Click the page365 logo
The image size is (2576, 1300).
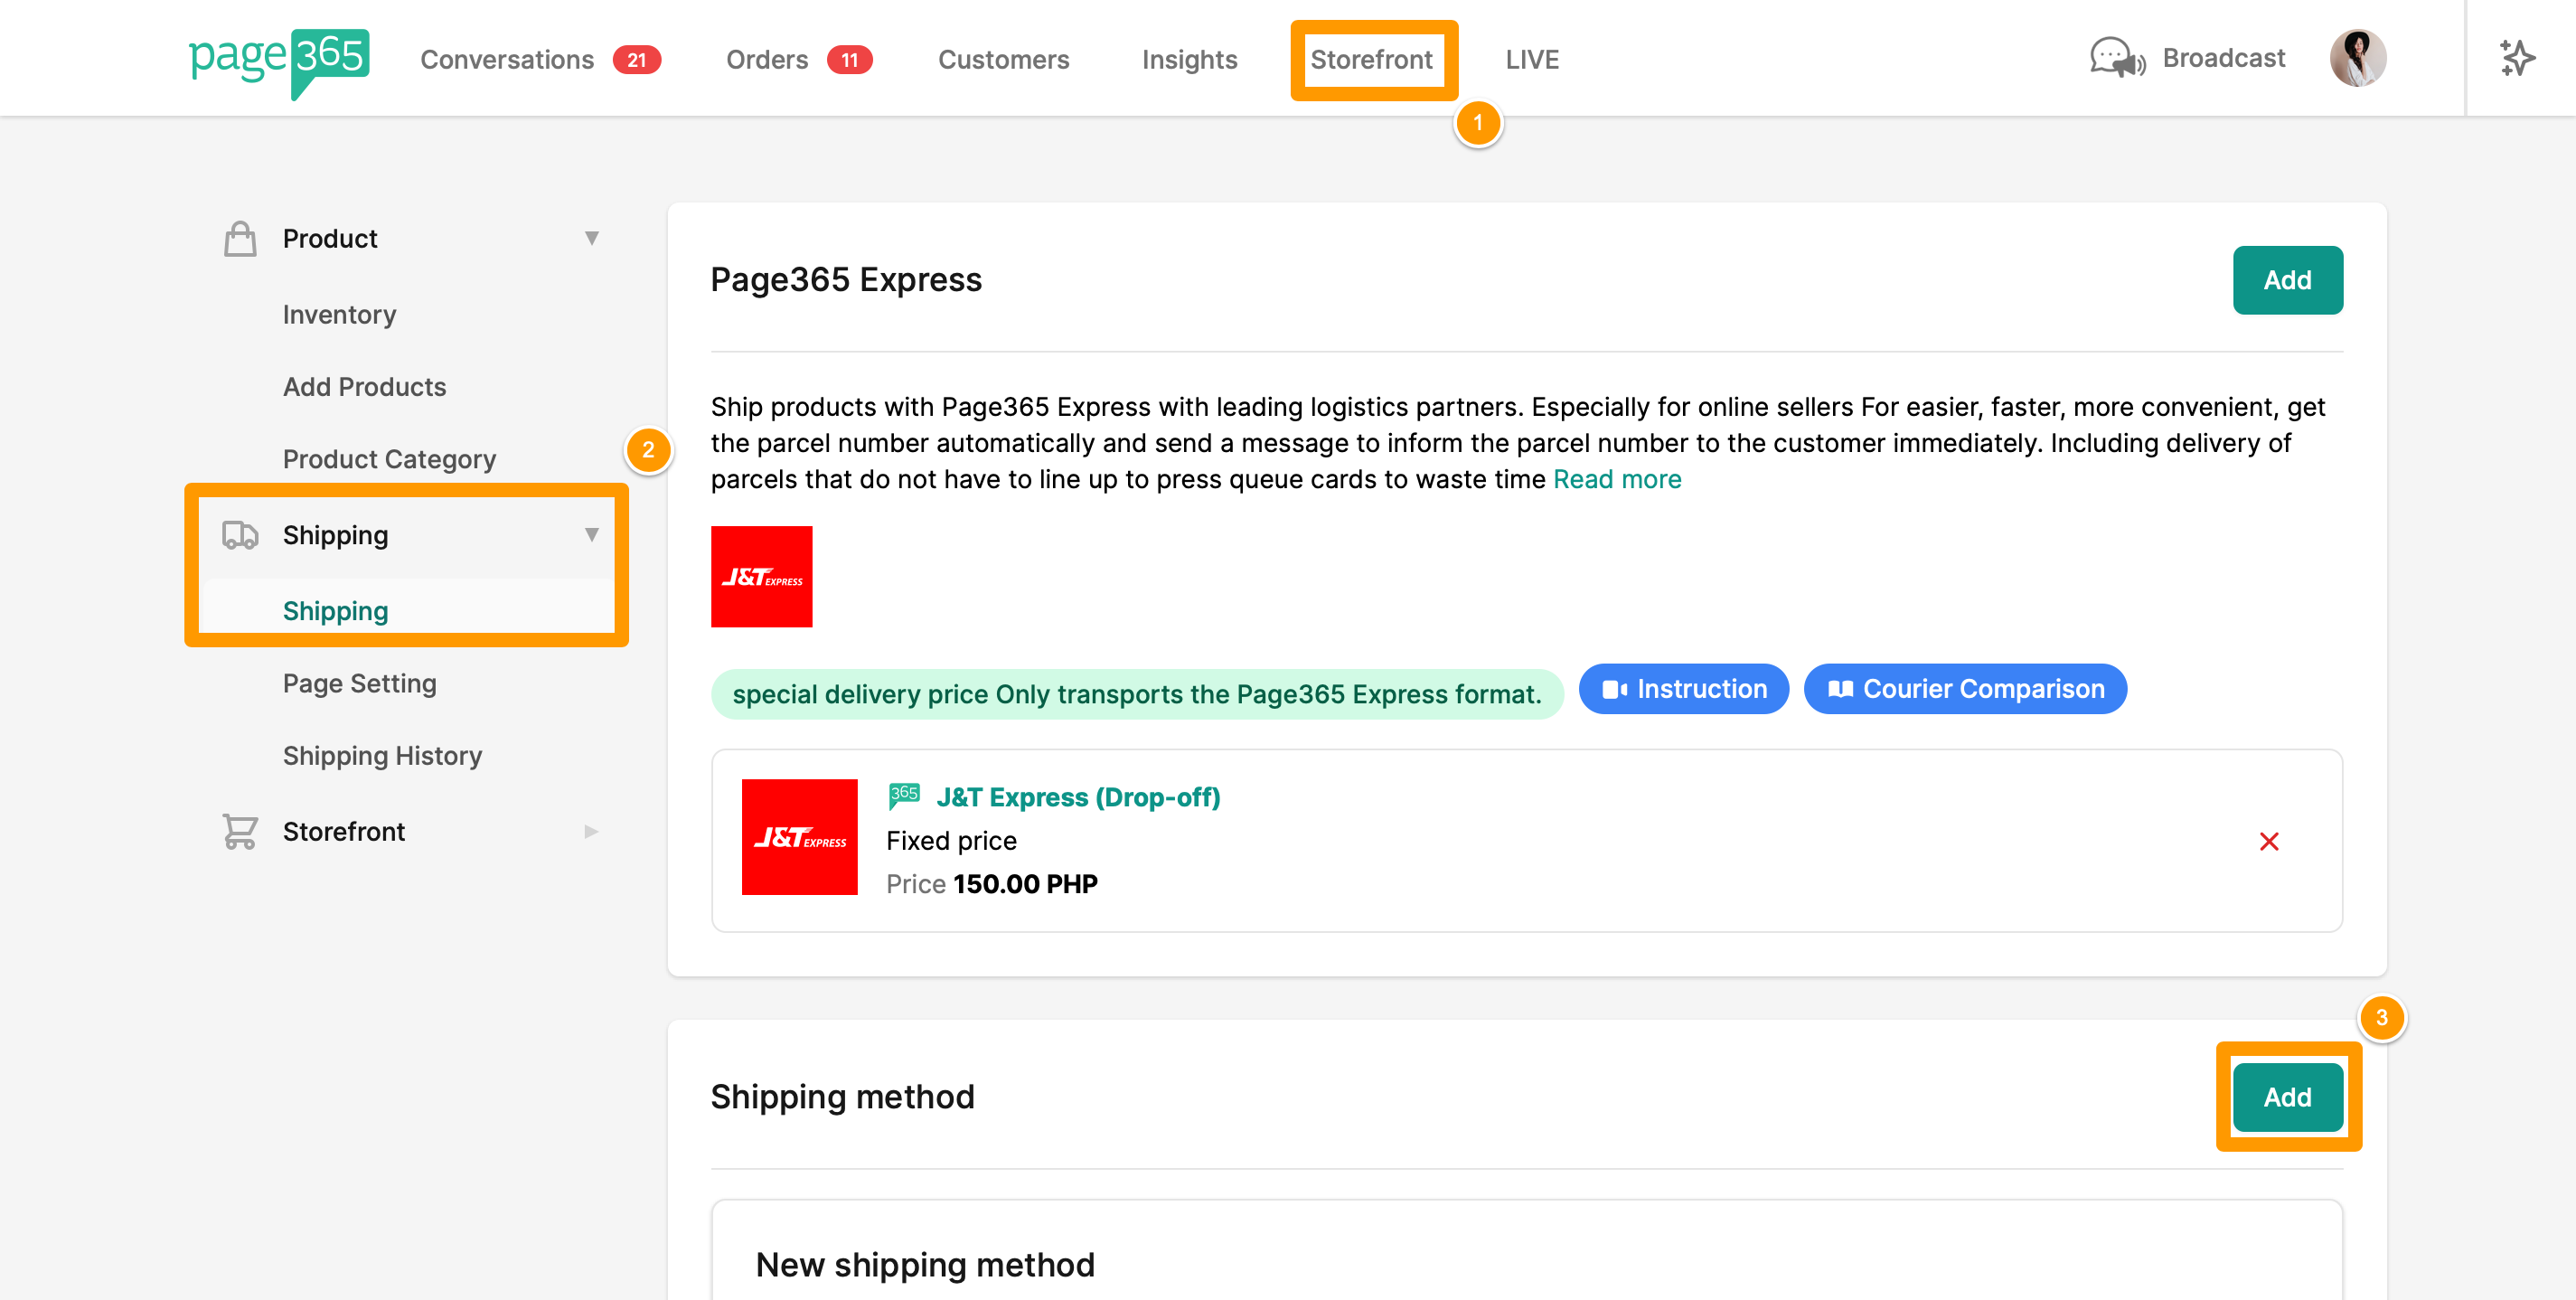[278, 60]
